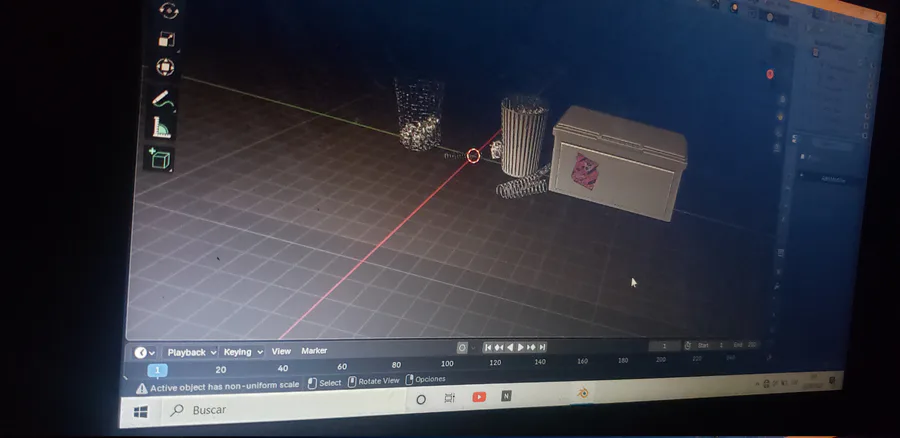The image size is (900, 438).
Task: Click the blue frame 1 playhead marker
Action: pos(157,370)
